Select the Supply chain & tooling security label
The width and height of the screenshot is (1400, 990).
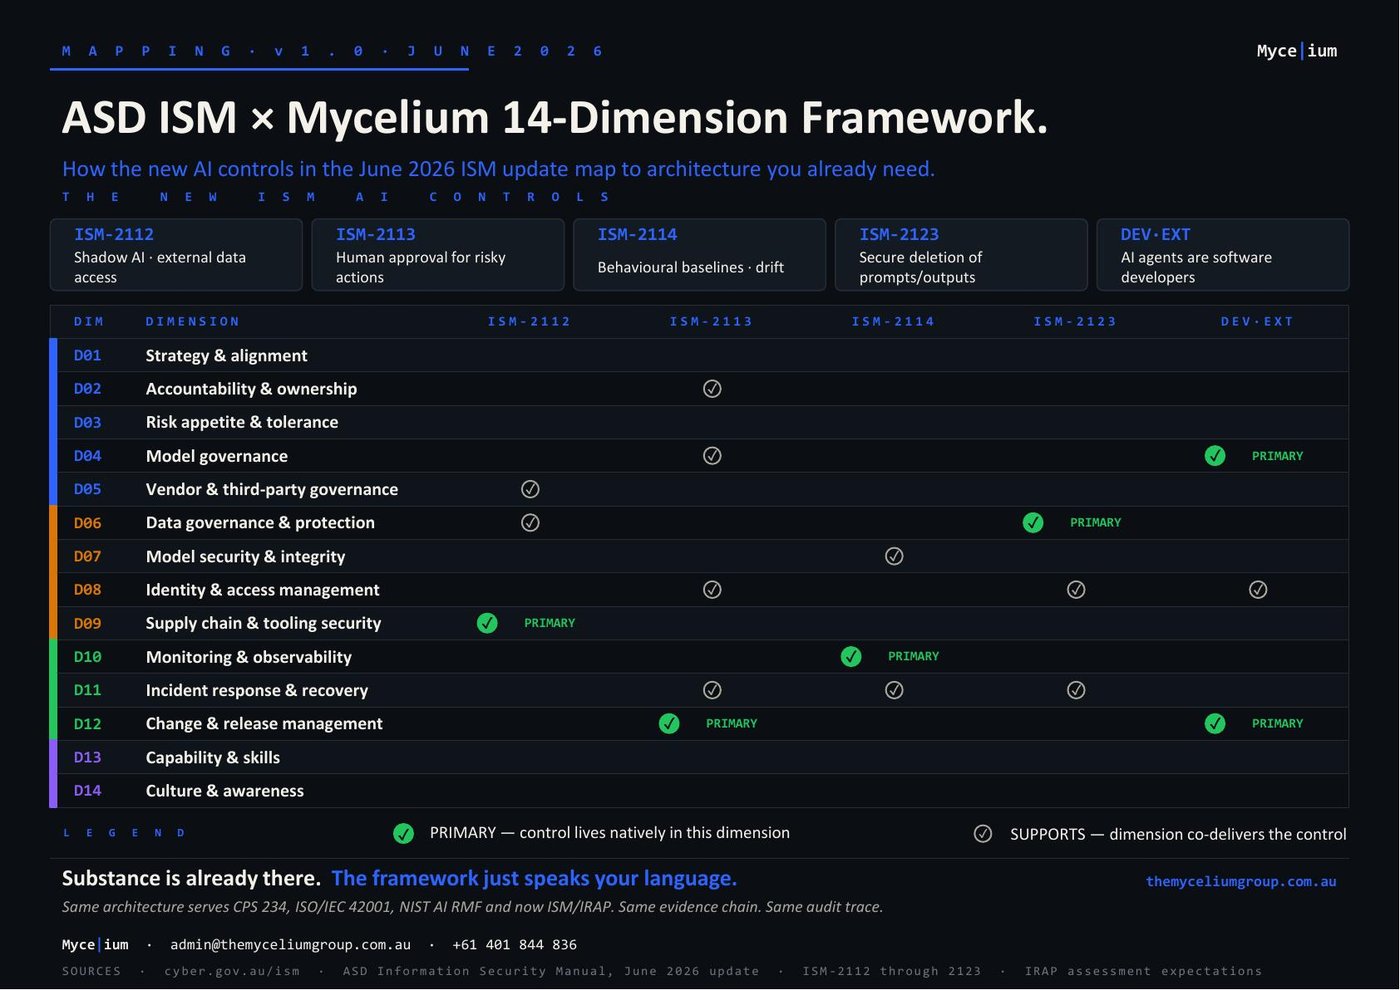(x=263, y=623)
